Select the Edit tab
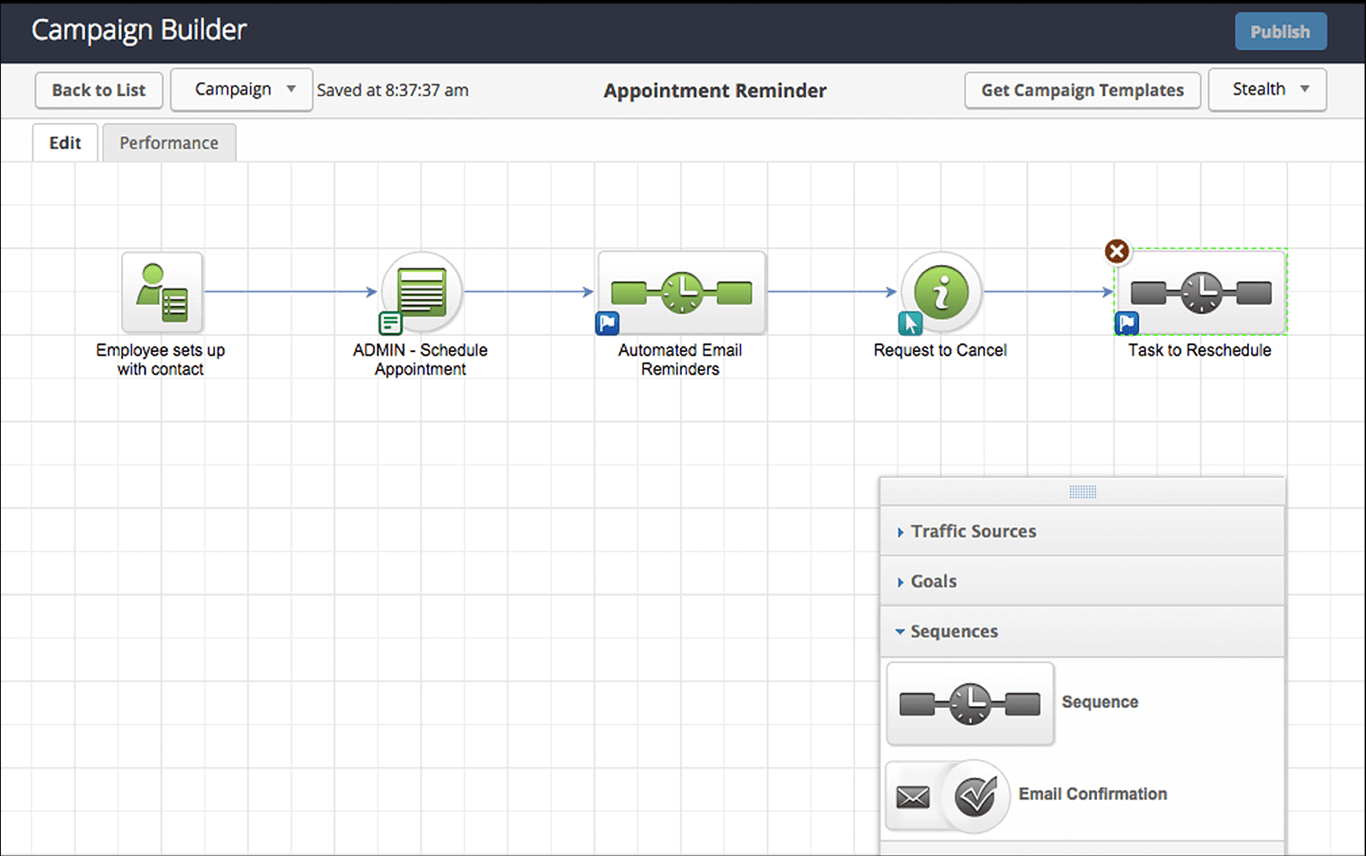1366x856 pixels. (64, 142)
